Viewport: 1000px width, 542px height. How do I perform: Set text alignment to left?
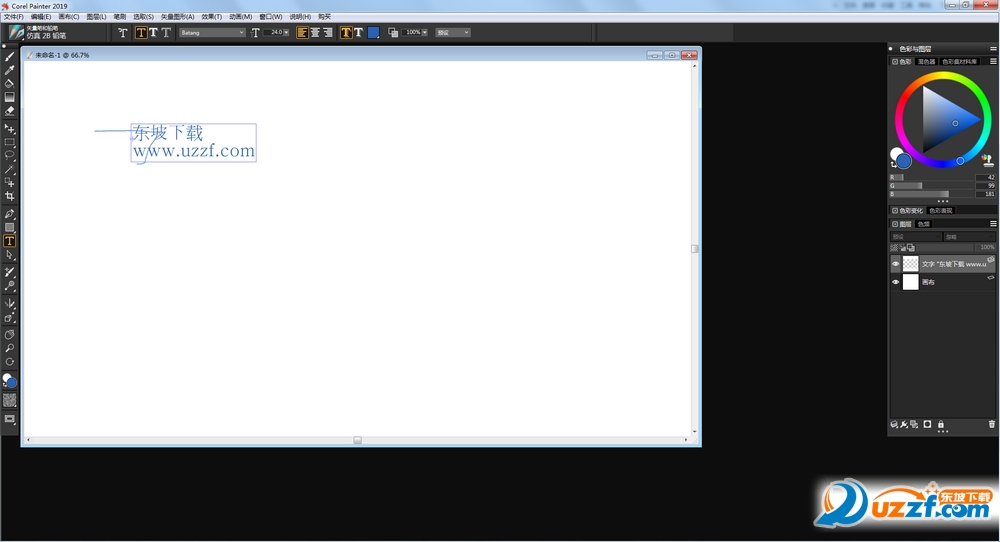(302, 33)
